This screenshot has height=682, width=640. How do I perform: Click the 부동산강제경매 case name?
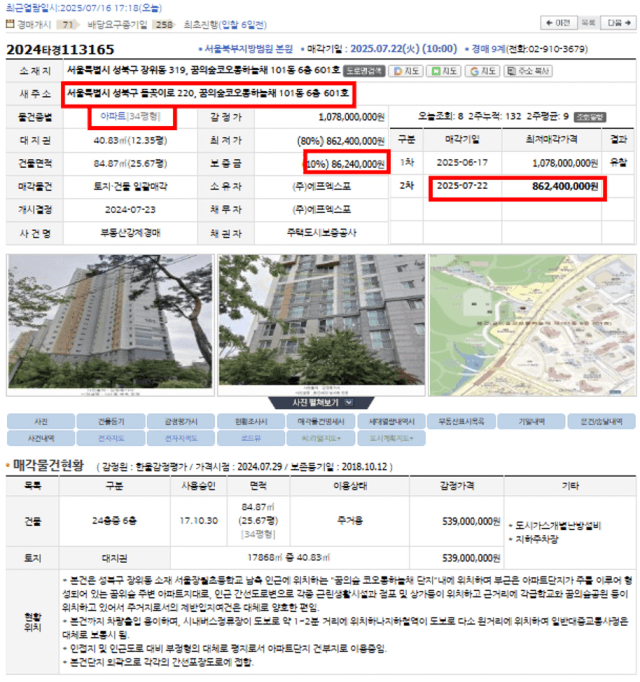[130, 233]
